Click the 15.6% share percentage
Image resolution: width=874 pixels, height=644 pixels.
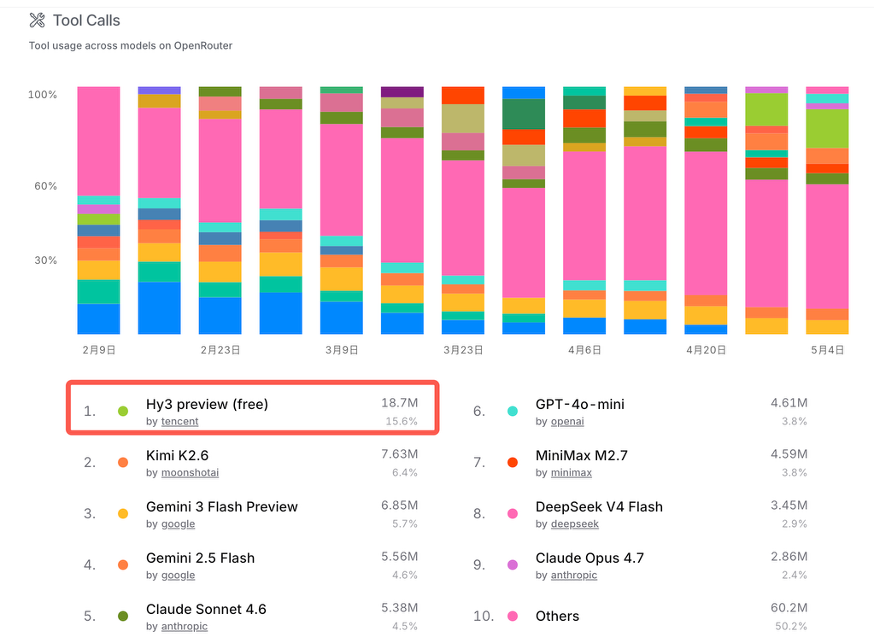point(402,422)
